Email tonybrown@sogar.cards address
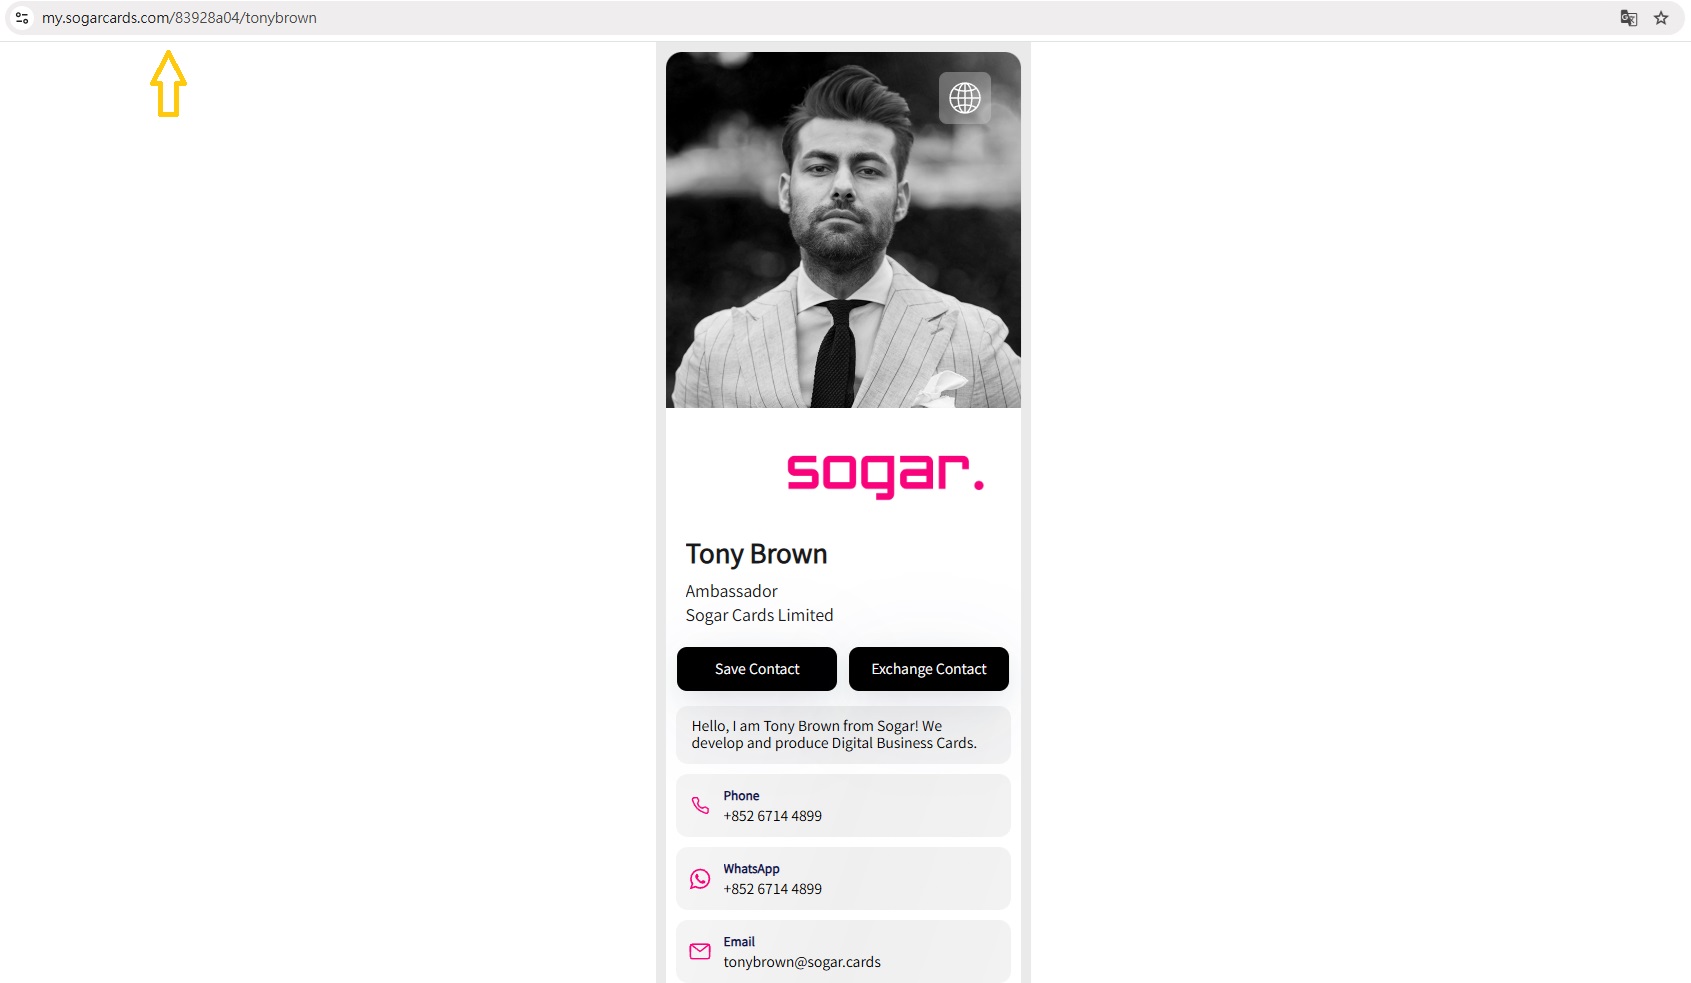This screenshot has height=983, width=1691. tap(802, 962)
